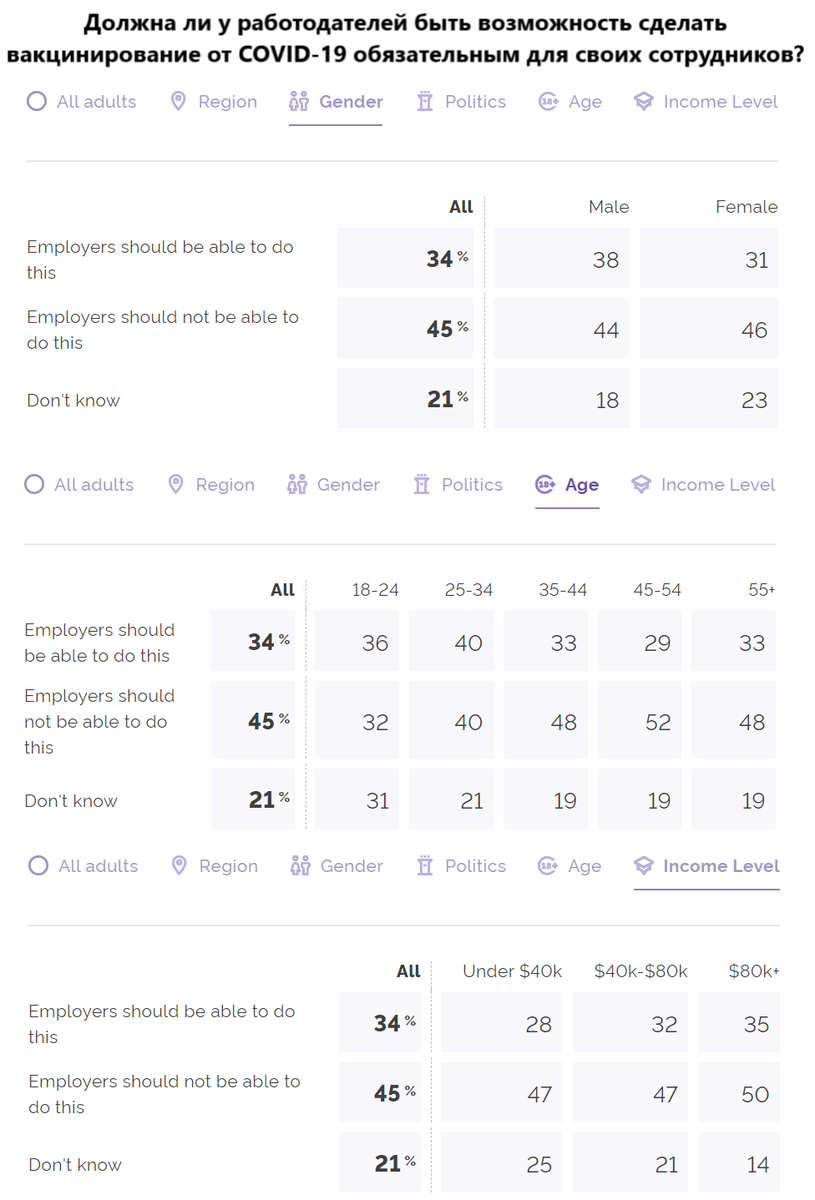Select the Region location pin icon in the top filter row
815x1200 pixels.
pos(179,101)
